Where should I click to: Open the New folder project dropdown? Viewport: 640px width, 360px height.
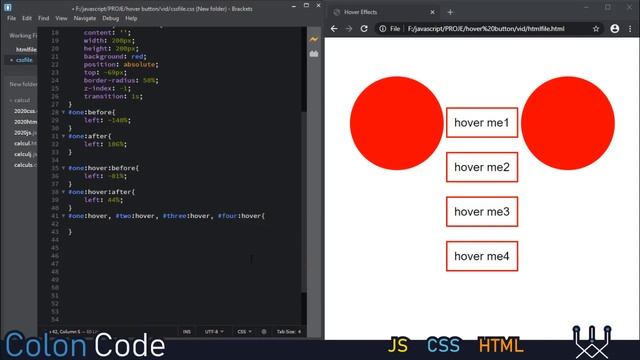[x=23, y=84]
